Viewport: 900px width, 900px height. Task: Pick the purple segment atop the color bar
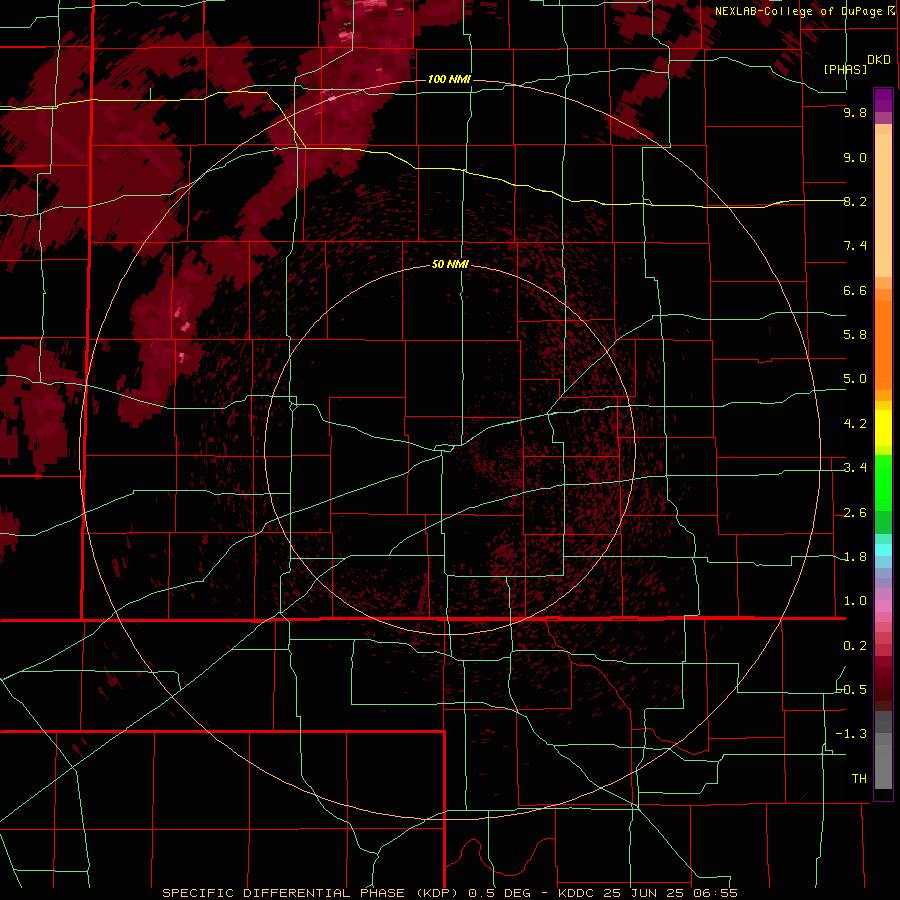883,100
